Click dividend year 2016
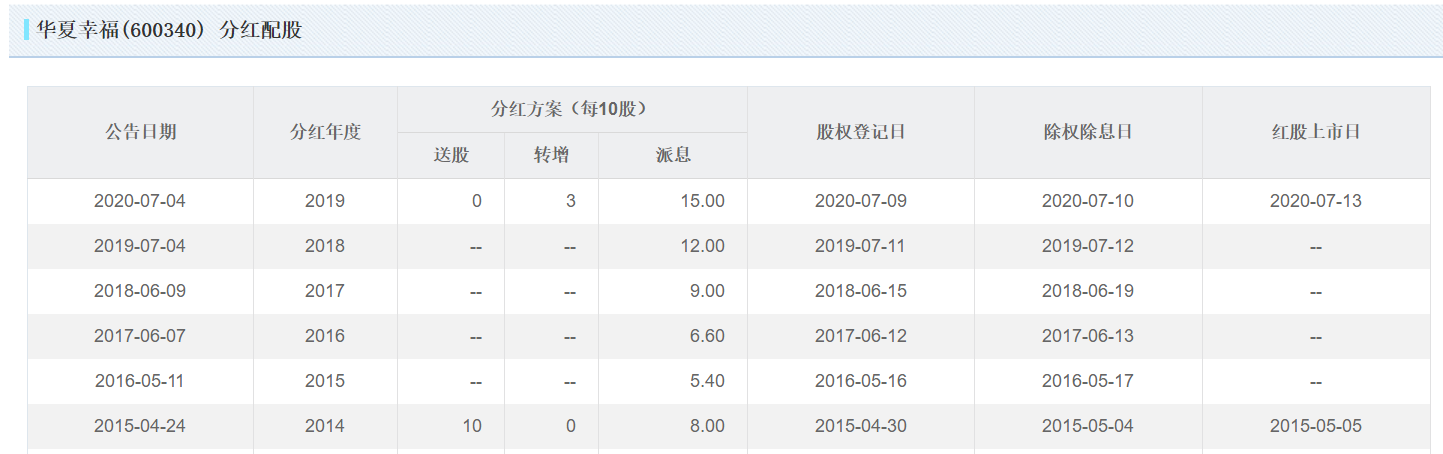Screen dimensions: 1443x454 coord(325,336)
